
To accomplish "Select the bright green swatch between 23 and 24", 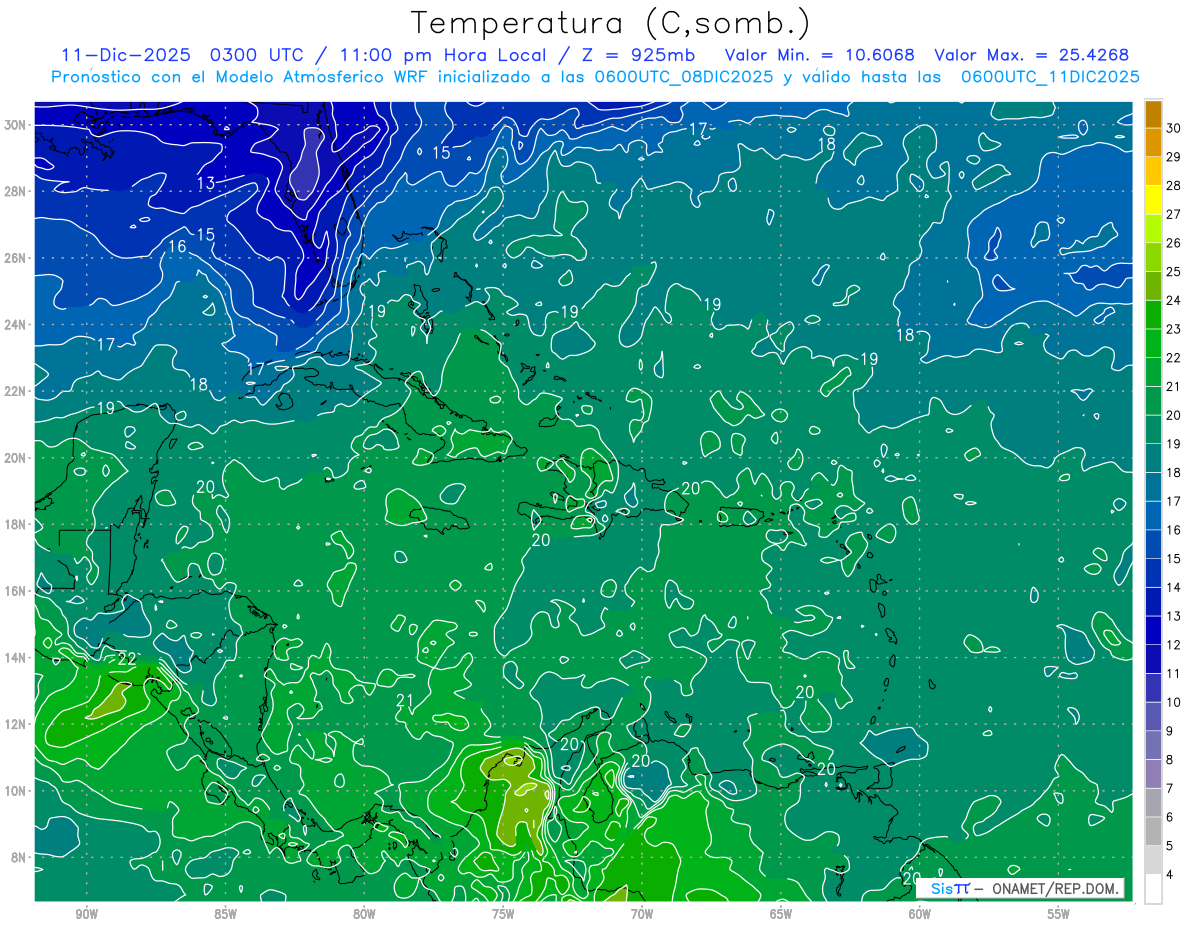I will pyautogui.click(x=1153, y=315).
